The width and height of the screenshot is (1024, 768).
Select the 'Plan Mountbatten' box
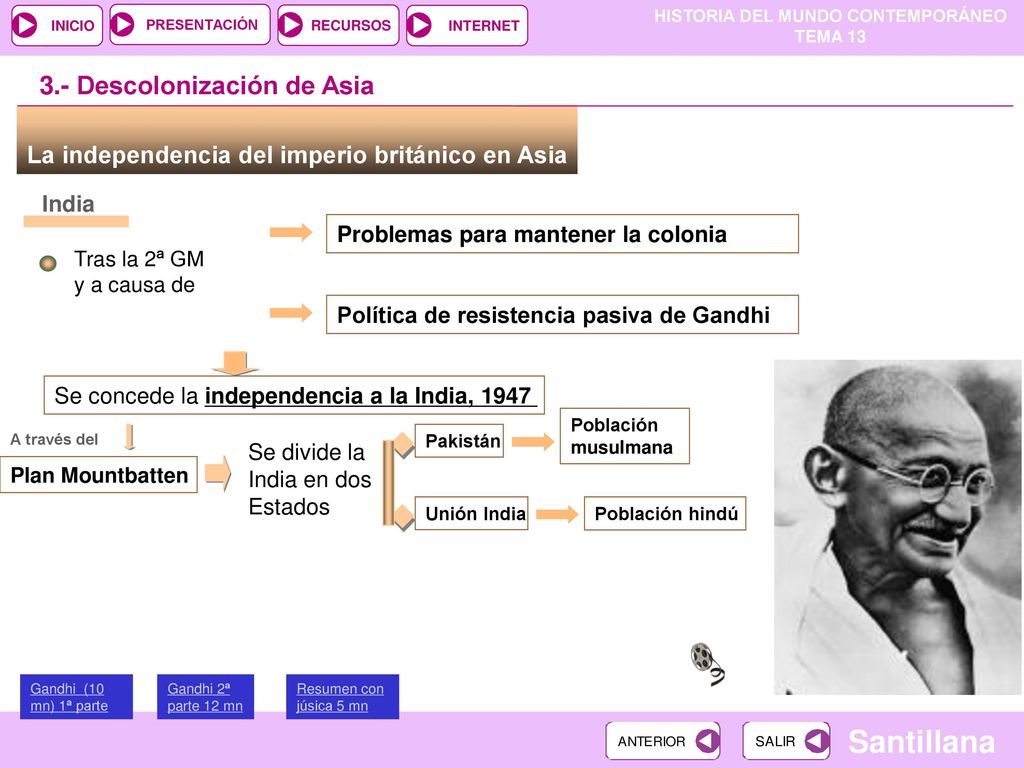(99, 475)
